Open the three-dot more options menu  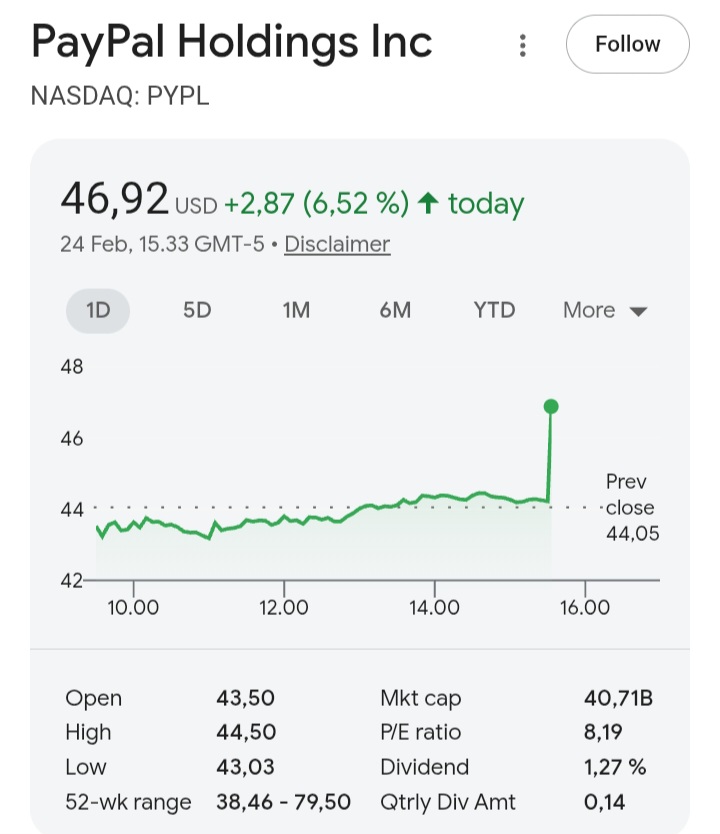tap(522, 45)
